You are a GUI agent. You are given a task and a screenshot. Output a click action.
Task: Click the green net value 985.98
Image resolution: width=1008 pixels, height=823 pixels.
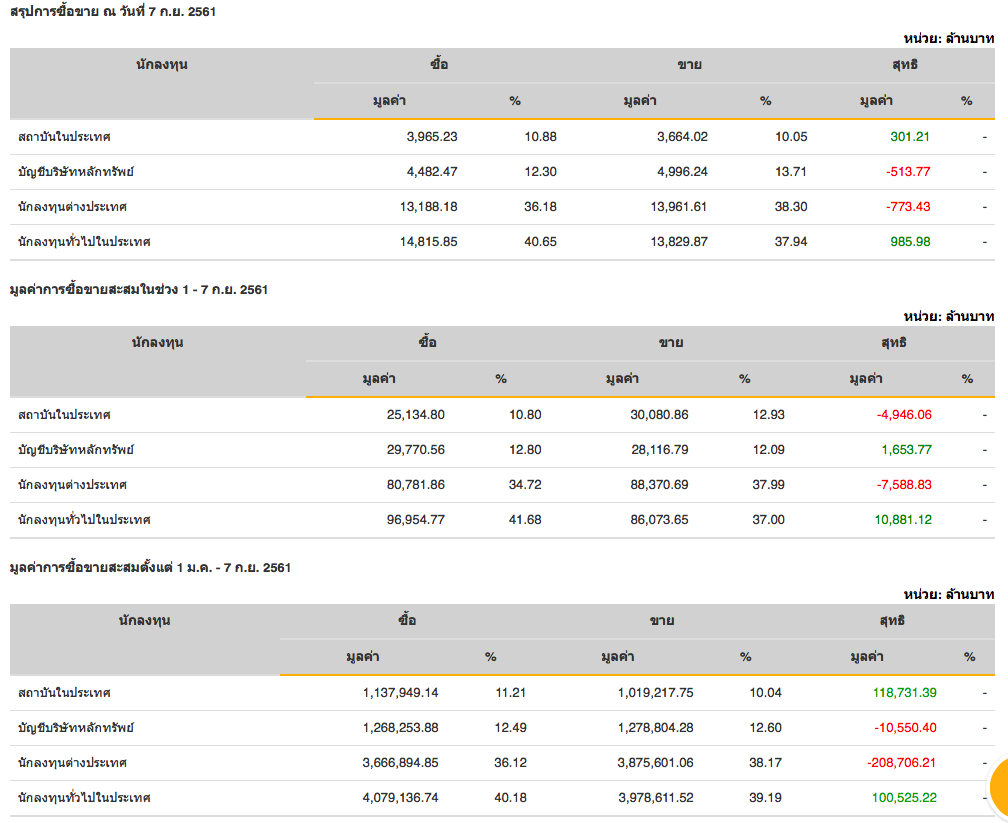(910, 242)
